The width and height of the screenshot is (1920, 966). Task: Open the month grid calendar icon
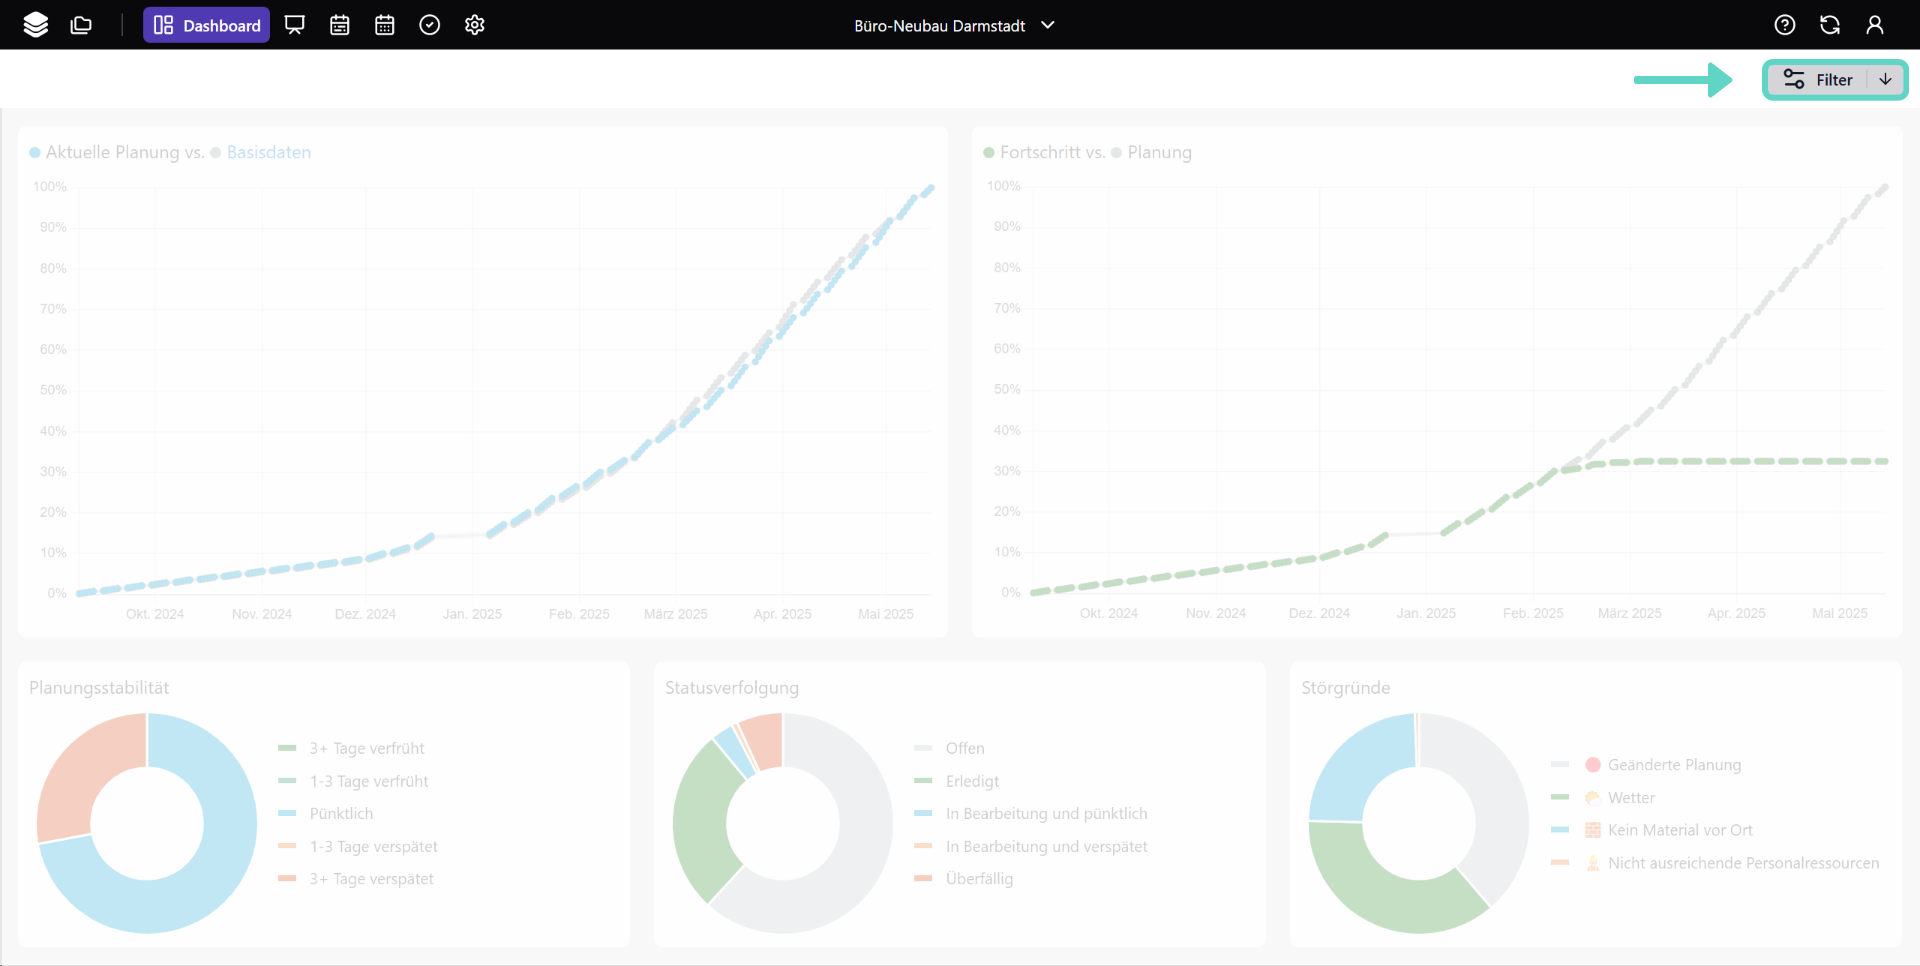tap(385, 25)
